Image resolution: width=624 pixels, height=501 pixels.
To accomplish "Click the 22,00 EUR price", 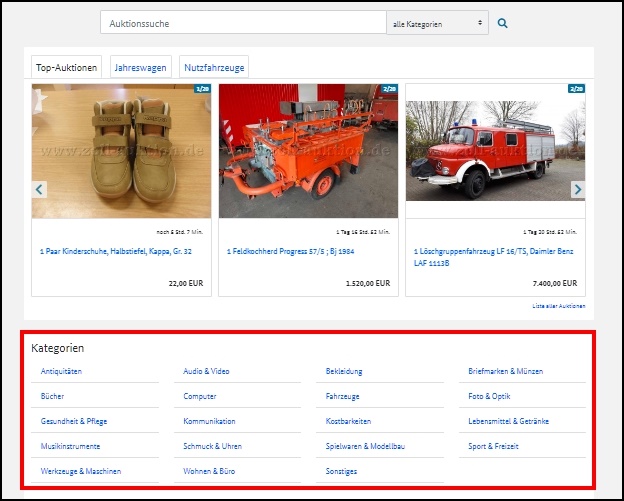I will [x=186, y=283].
